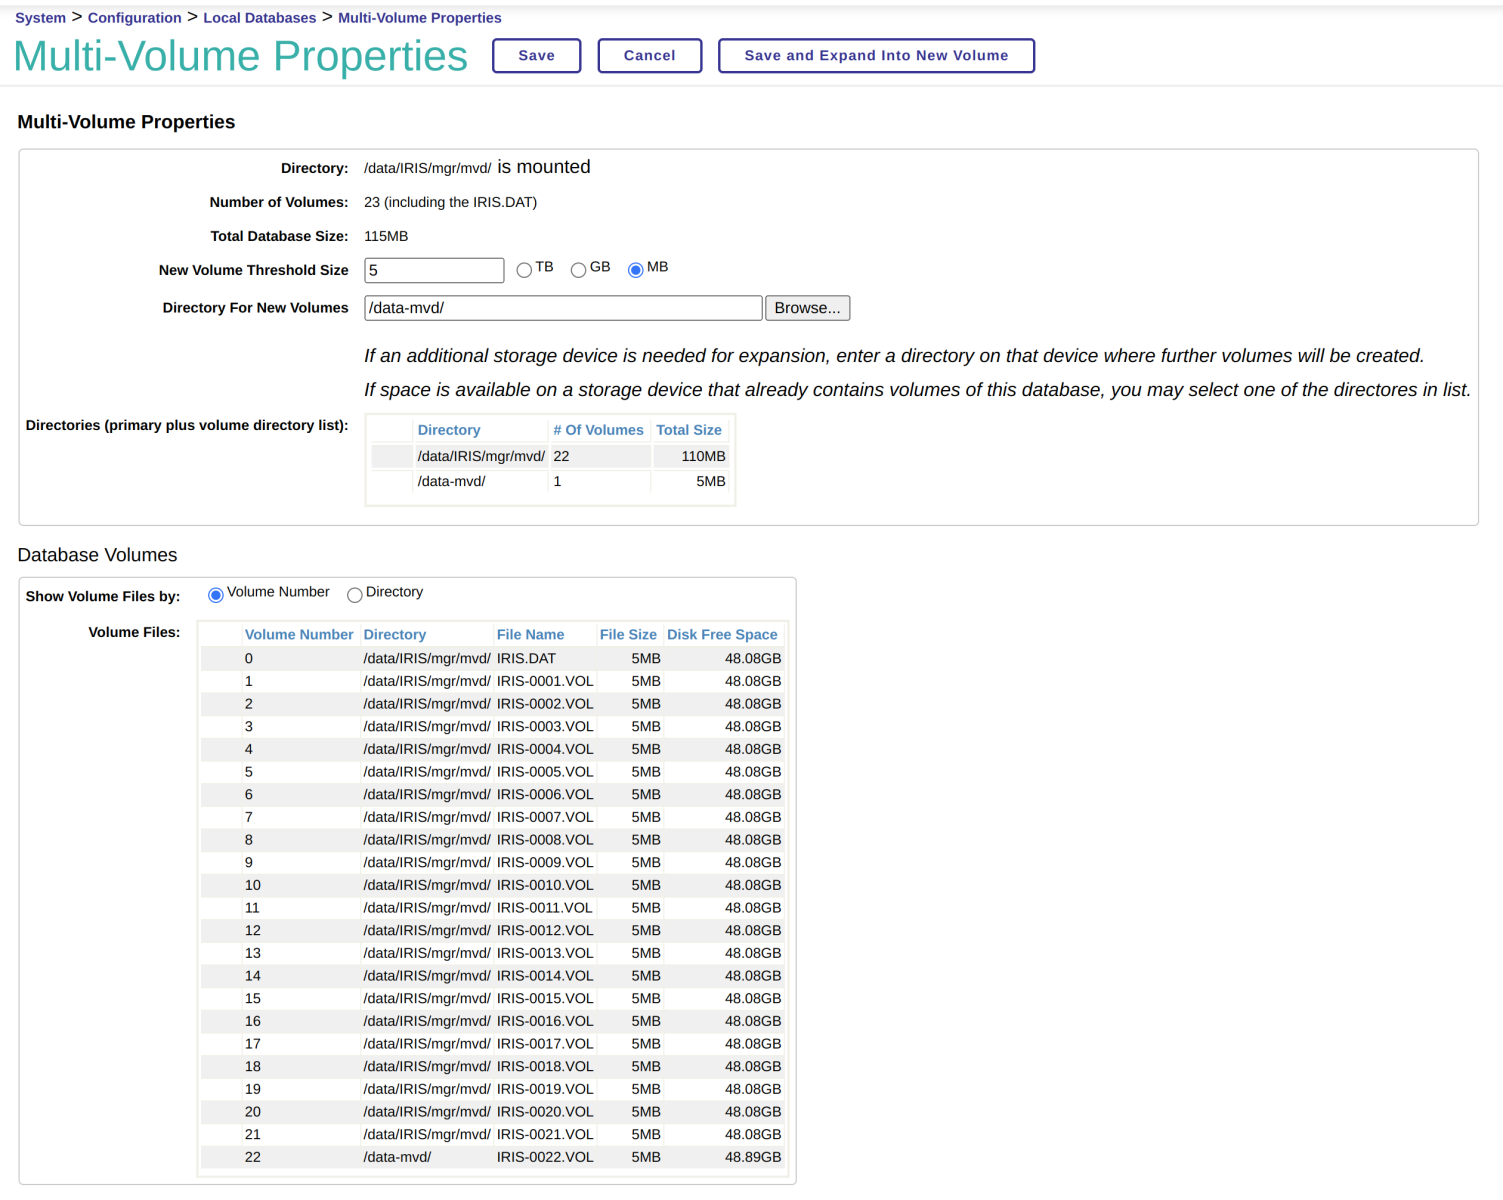The height and width of the screenshot is (1200, 1503).
Task: Navigate to Local Databases breadcrumb
Action: click(x=259, y=18)
